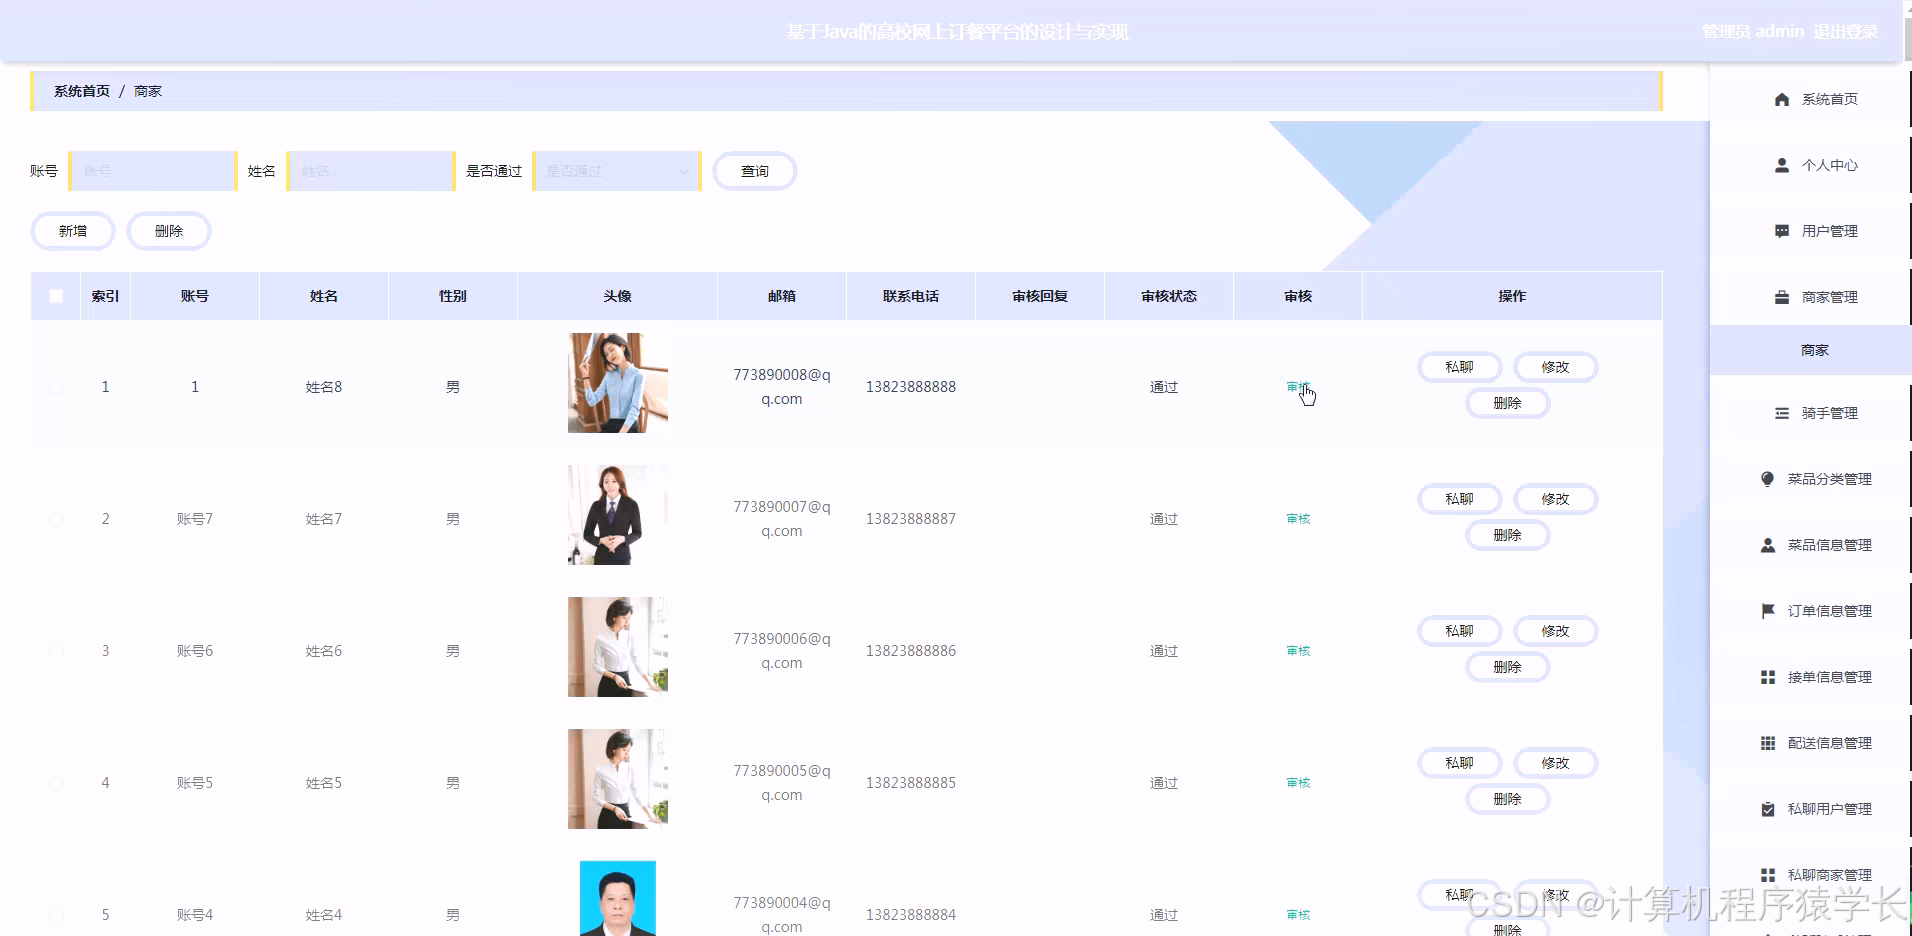Click the 账号 input field

point(152,171)
